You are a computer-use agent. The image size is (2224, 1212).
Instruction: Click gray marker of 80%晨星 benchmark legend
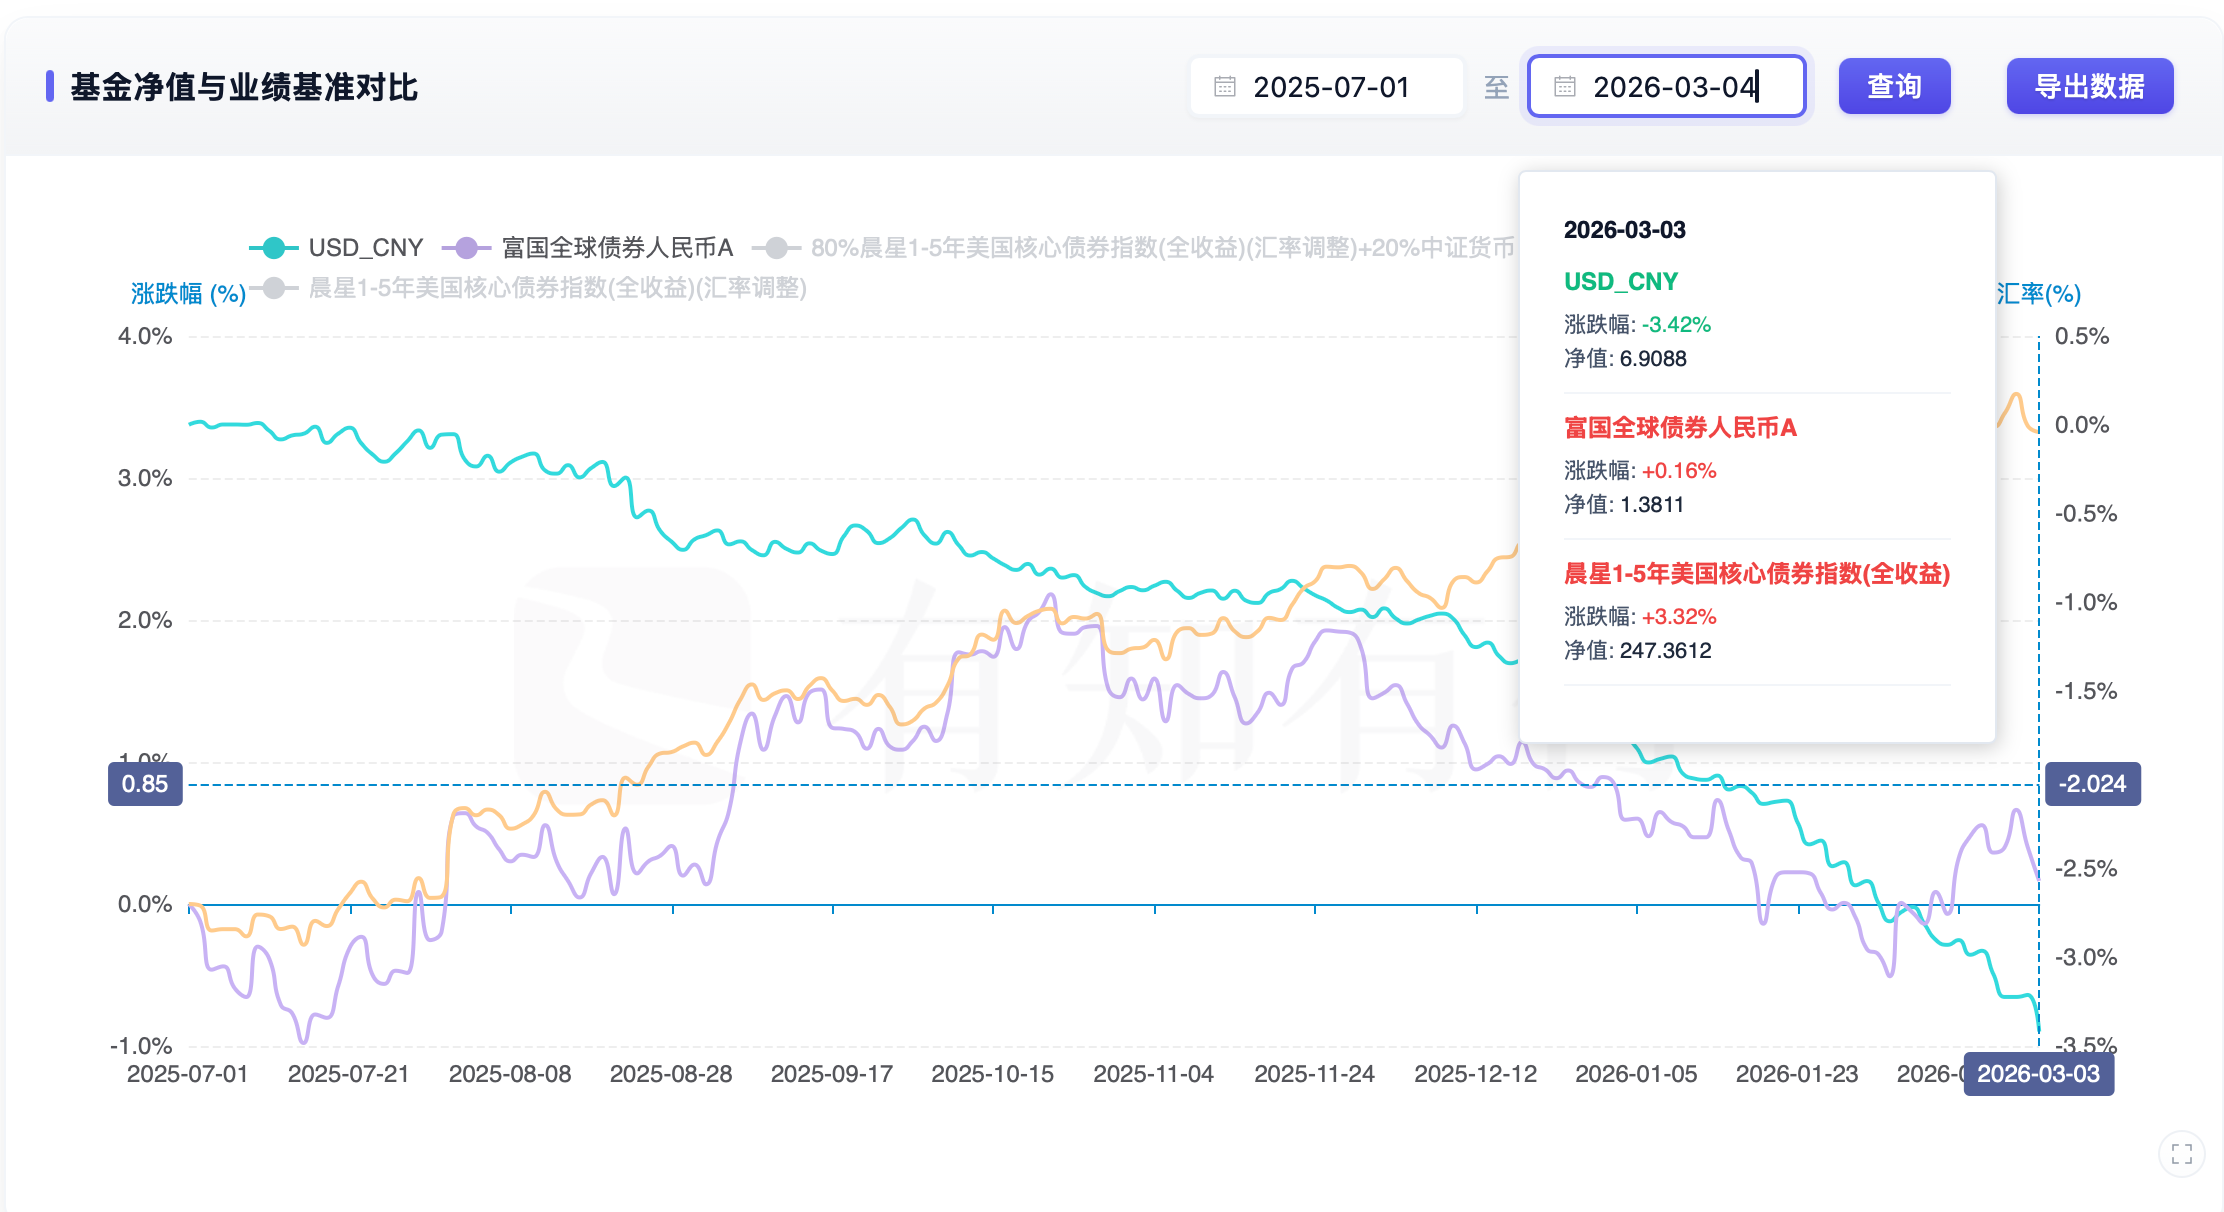[776, 247]
